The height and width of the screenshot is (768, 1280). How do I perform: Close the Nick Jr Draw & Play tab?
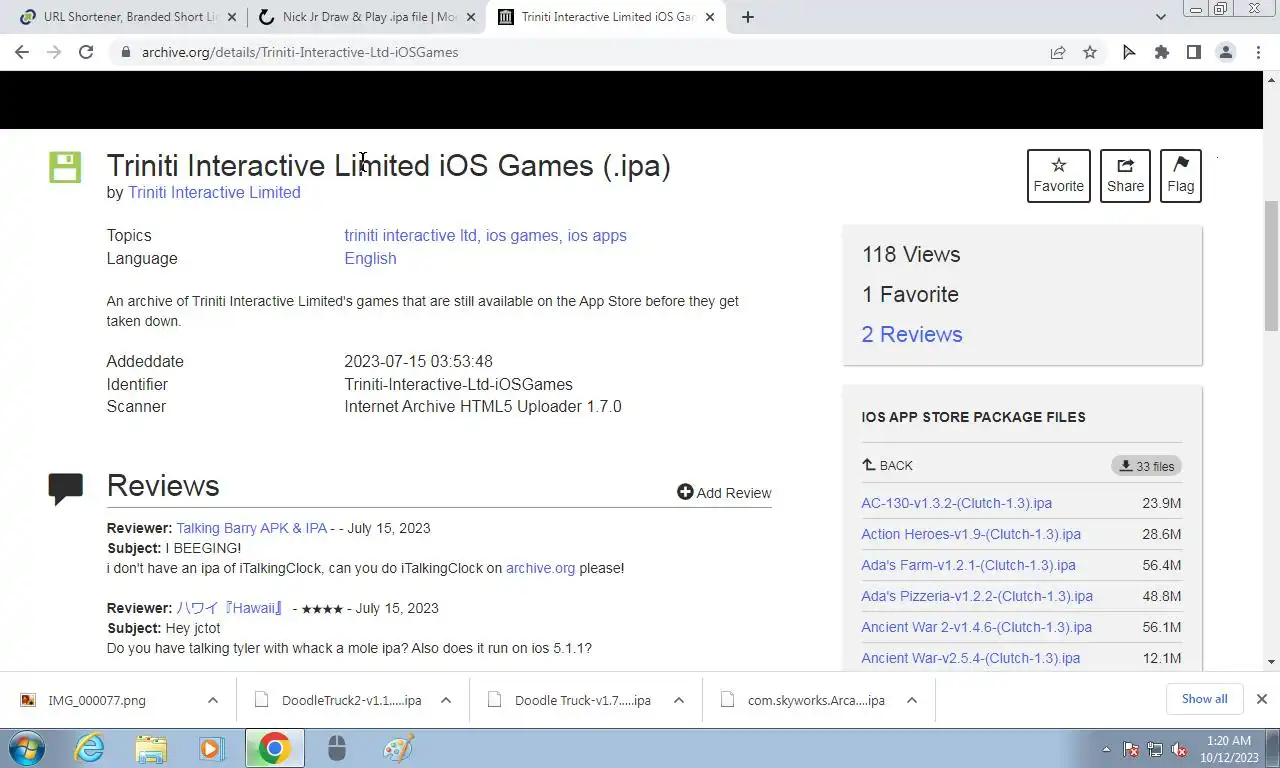[471, 17]
